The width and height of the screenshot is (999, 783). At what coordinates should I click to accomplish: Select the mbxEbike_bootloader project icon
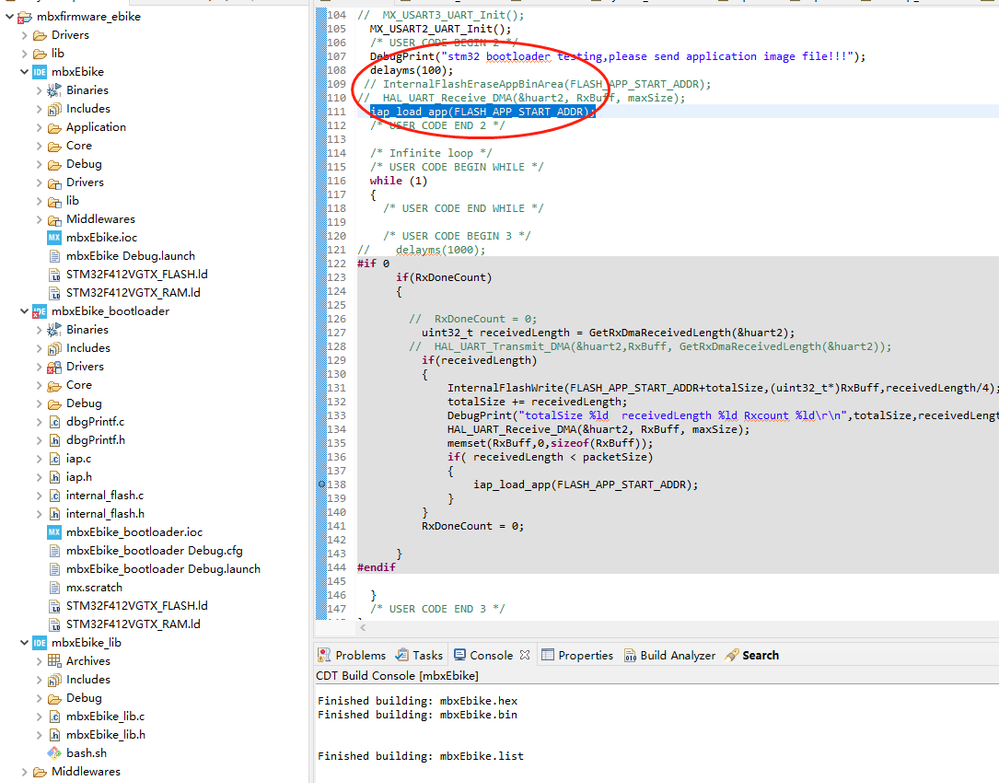click(40, 312)
